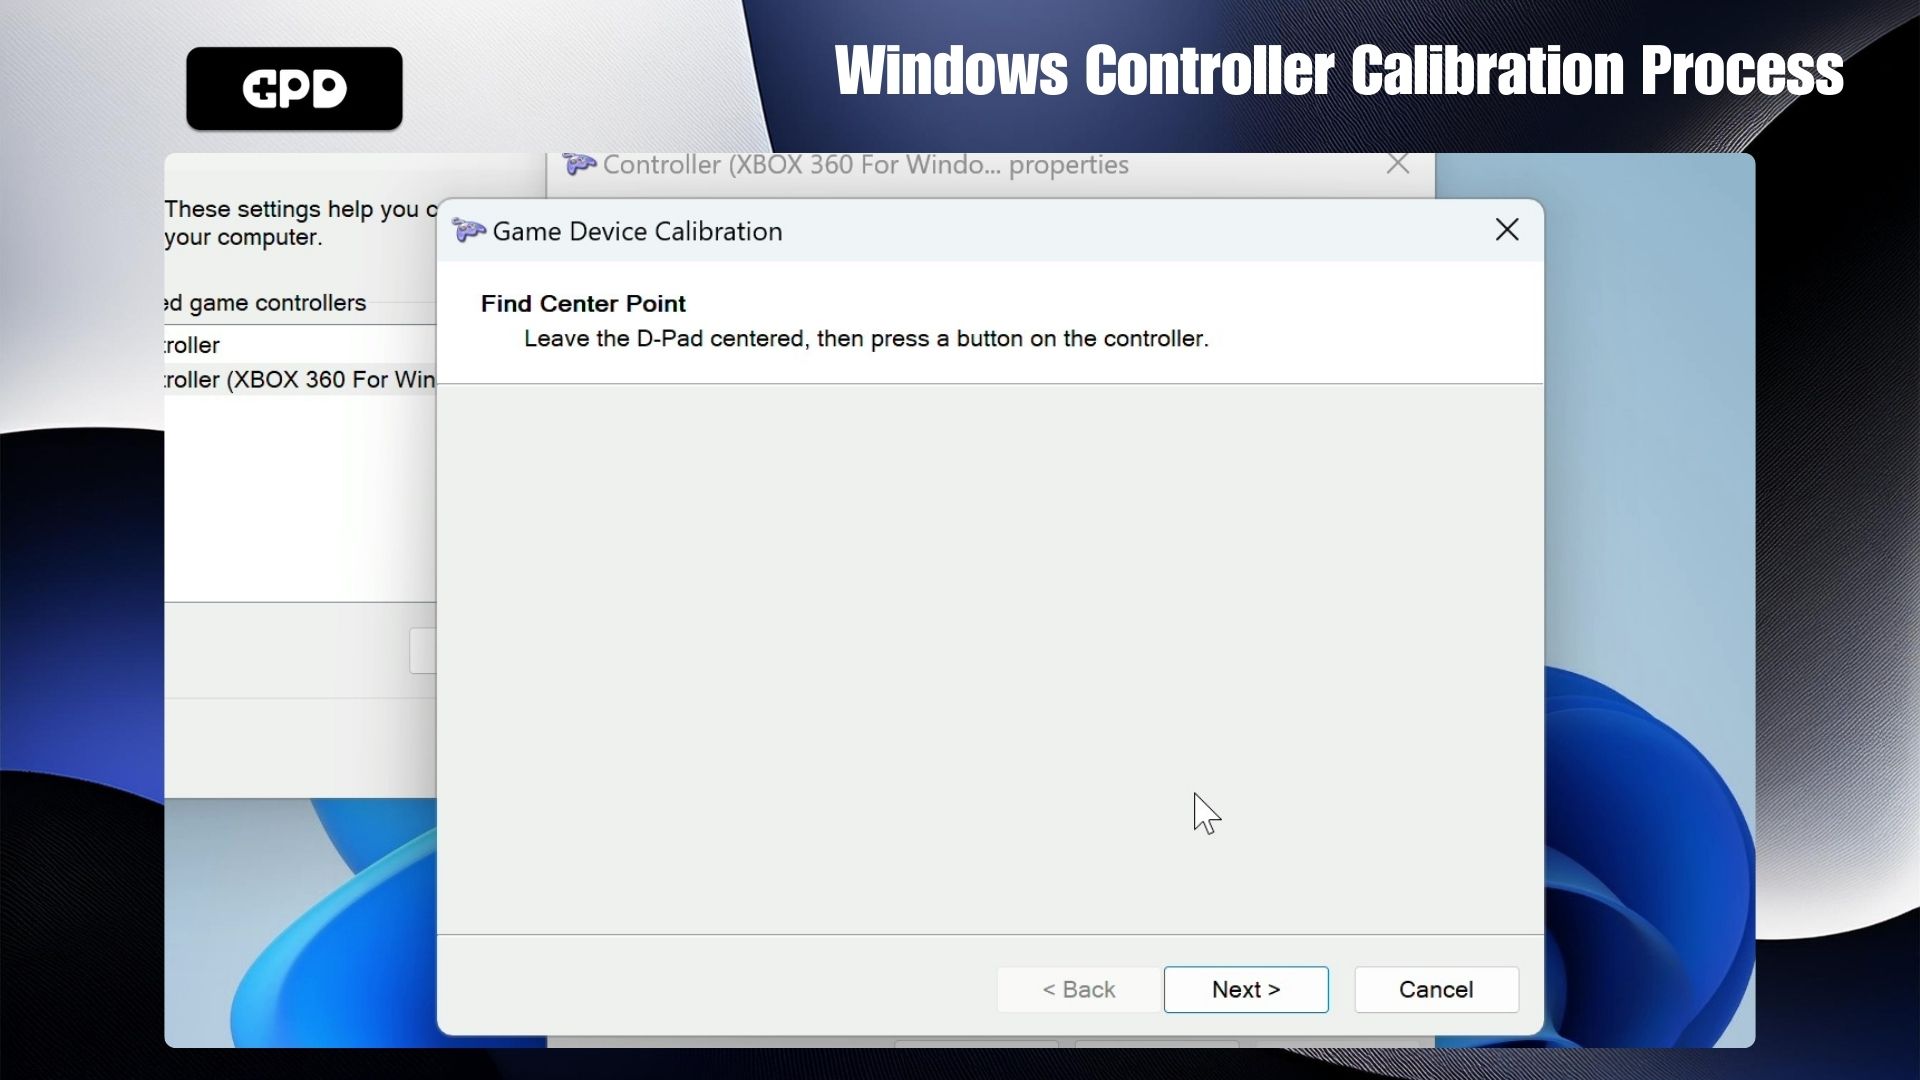Viewport: 1920px width, 1080px height.
Task: Click the Leave the D-Pad centered instruction text
Action: (866, 339)
